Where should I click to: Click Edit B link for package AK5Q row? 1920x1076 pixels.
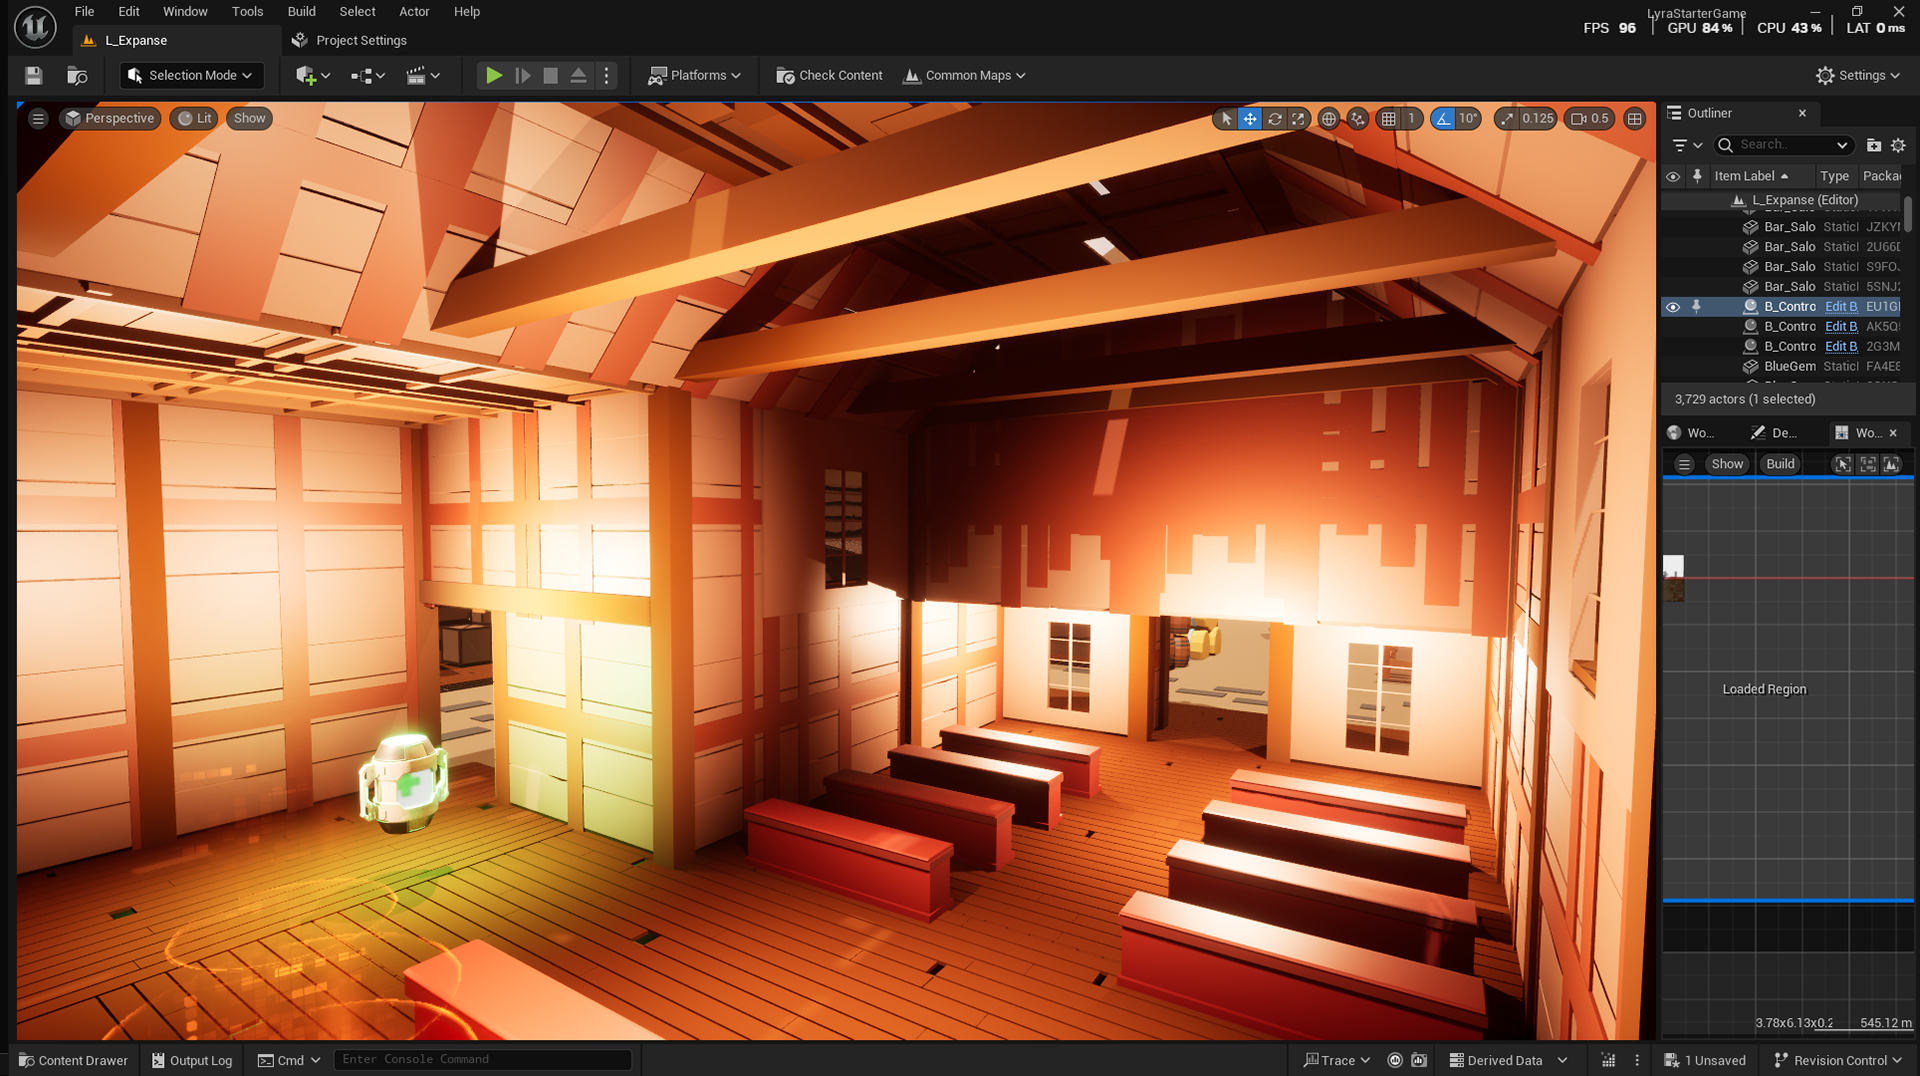(x=1840, y=326)
